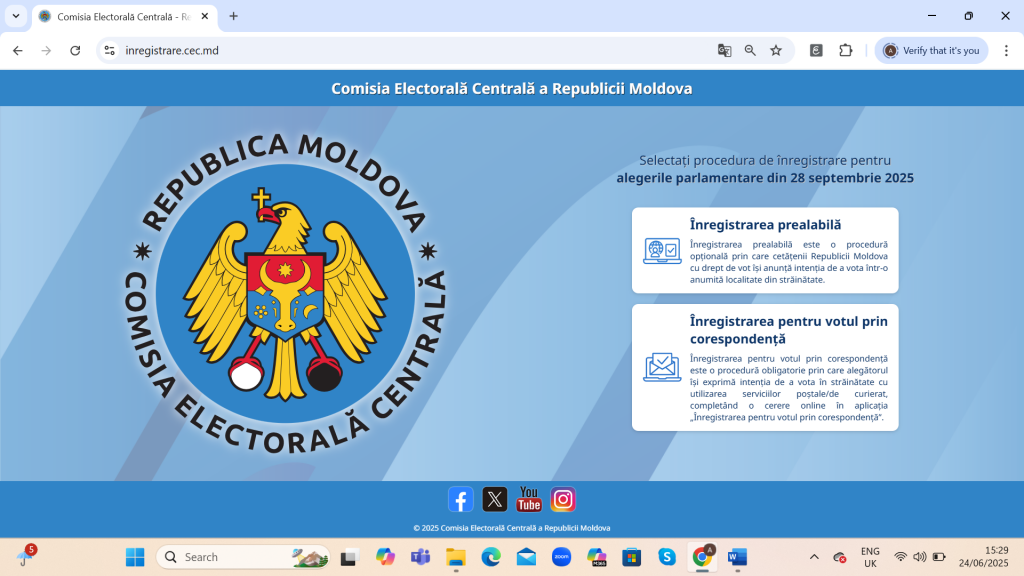Open battery status tray icon
The width and height of the screenshot is (1024, 576).
[x=939, y=557]
